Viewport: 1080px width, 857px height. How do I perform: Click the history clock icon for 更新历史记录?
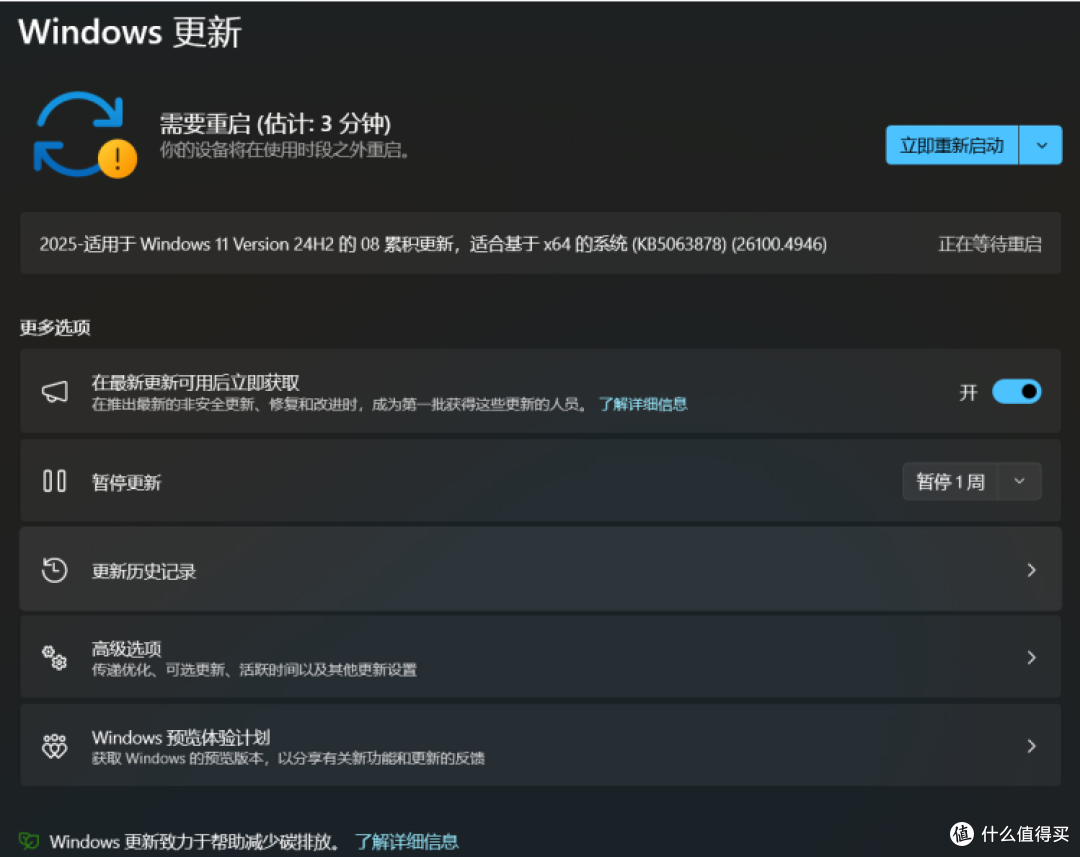coord(55,569)
